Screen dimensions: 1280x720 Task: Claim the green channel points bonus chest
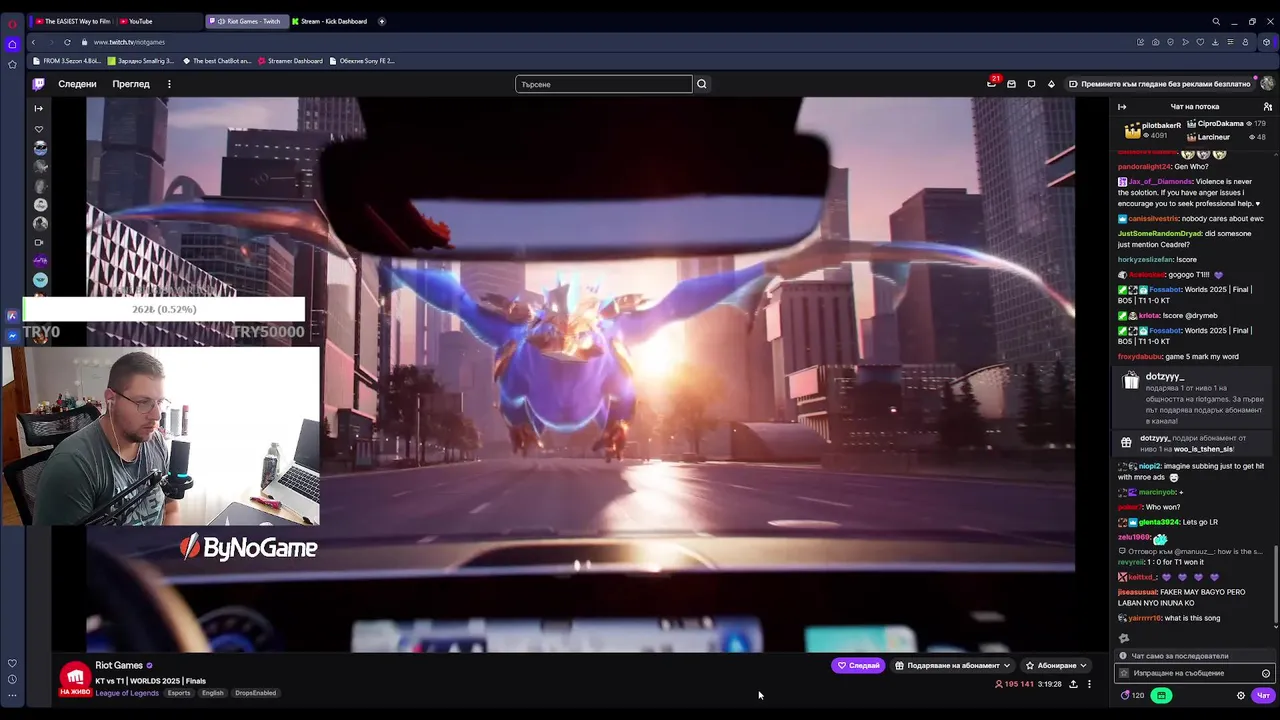(1161, 695)
